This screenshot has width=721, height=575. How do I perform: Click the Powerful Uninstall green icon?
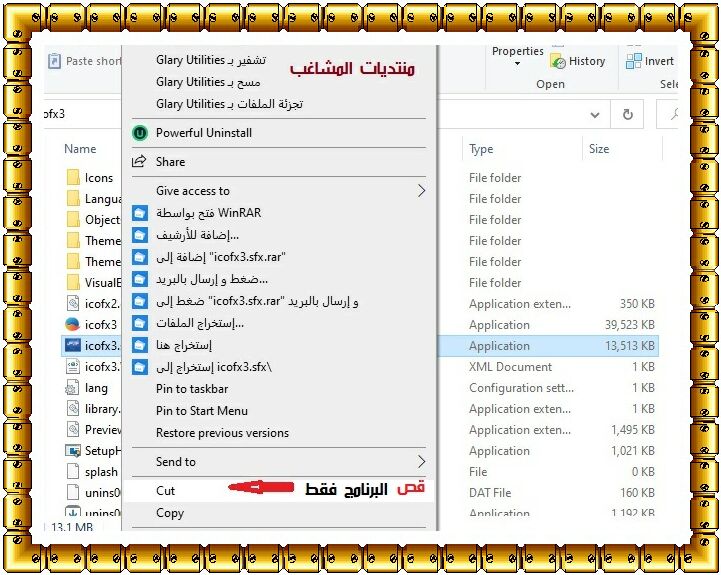[x=139, y=133]
